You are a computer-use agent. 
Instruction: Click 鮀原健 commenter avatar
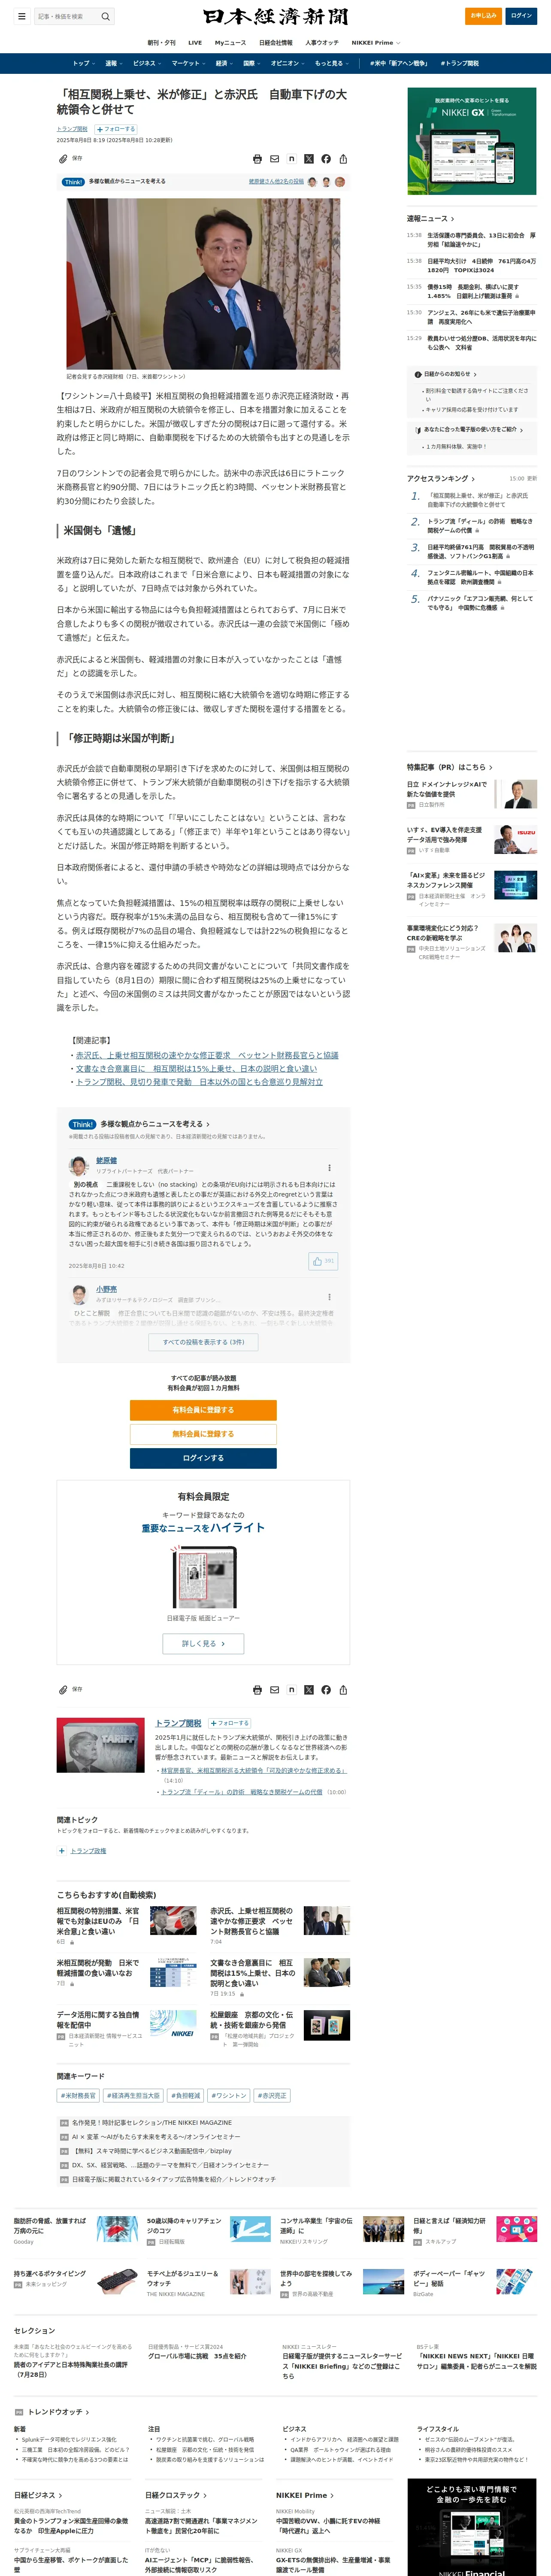click(x=78, y=1166)
